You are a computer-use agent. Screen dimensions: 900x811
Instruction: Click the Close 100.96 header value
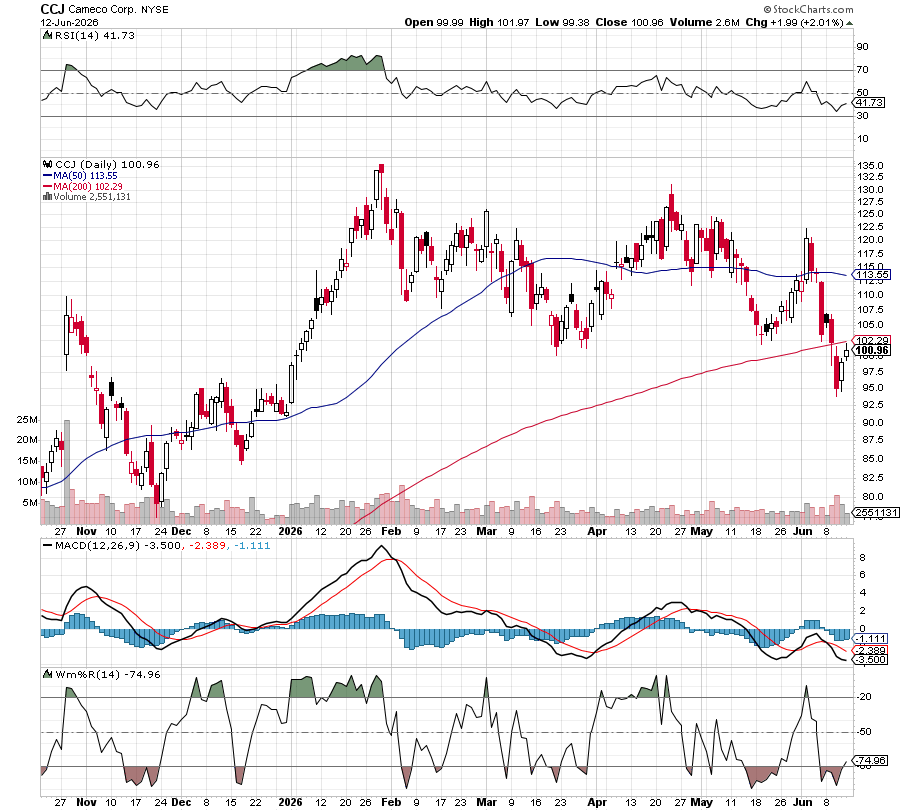tap(629, 22)
